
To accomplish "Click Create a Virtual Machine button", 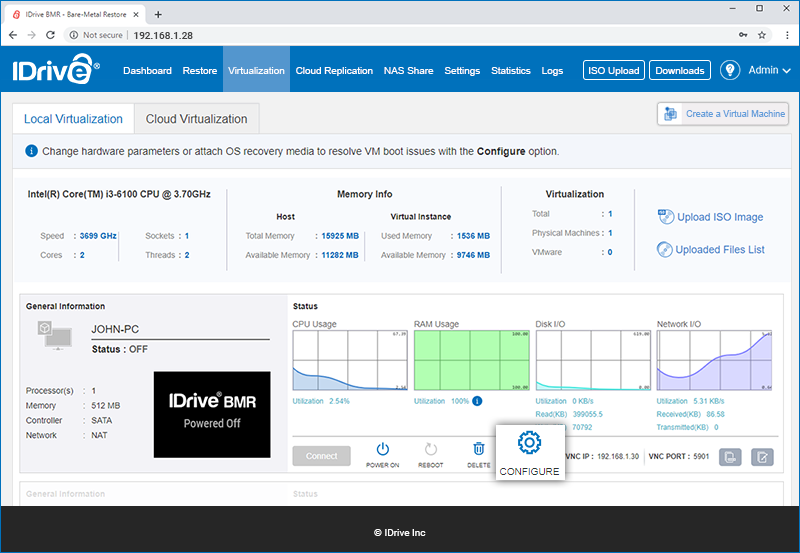I will point(722,114).
